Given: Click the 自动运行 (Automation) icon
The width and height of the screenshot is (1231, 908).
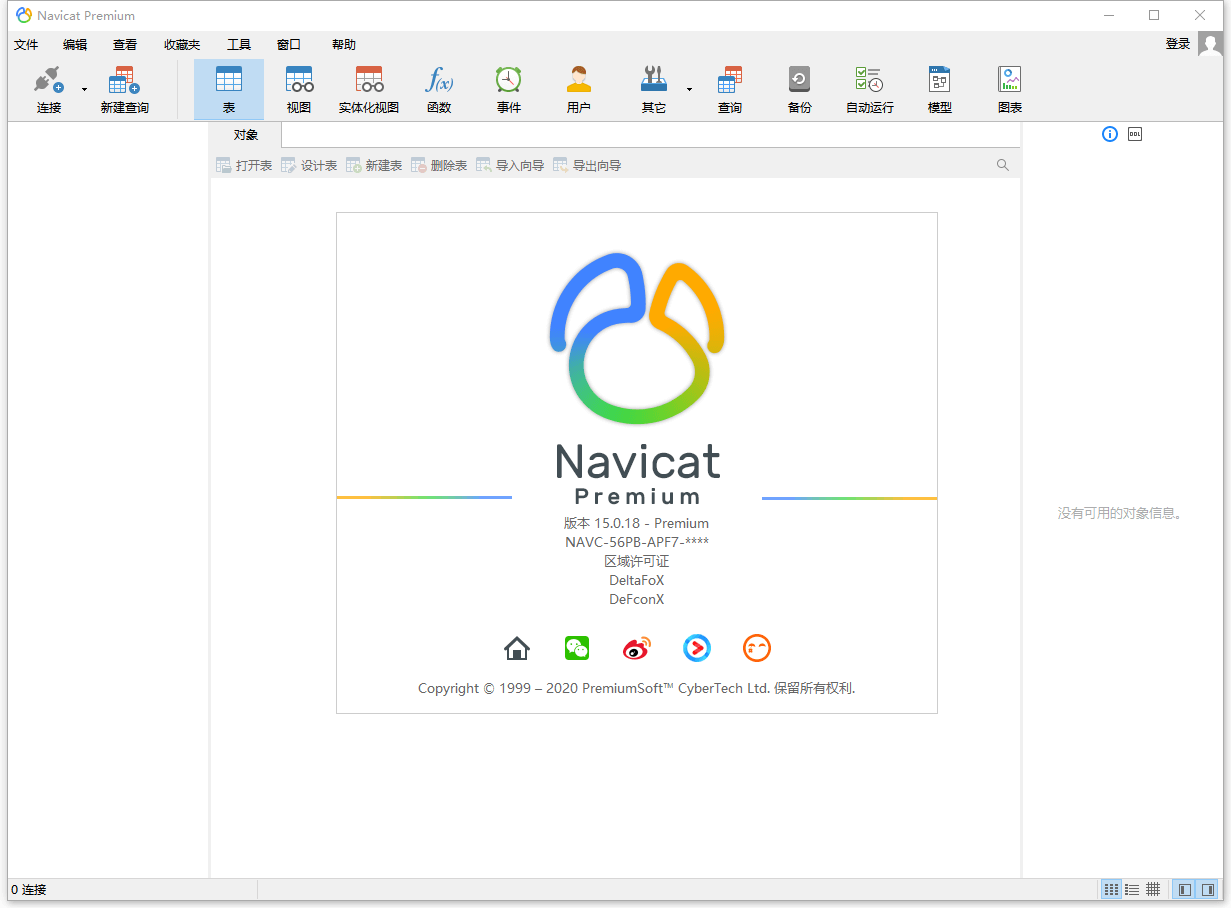Looking at the screenshot, I should (x=868, y=88).
